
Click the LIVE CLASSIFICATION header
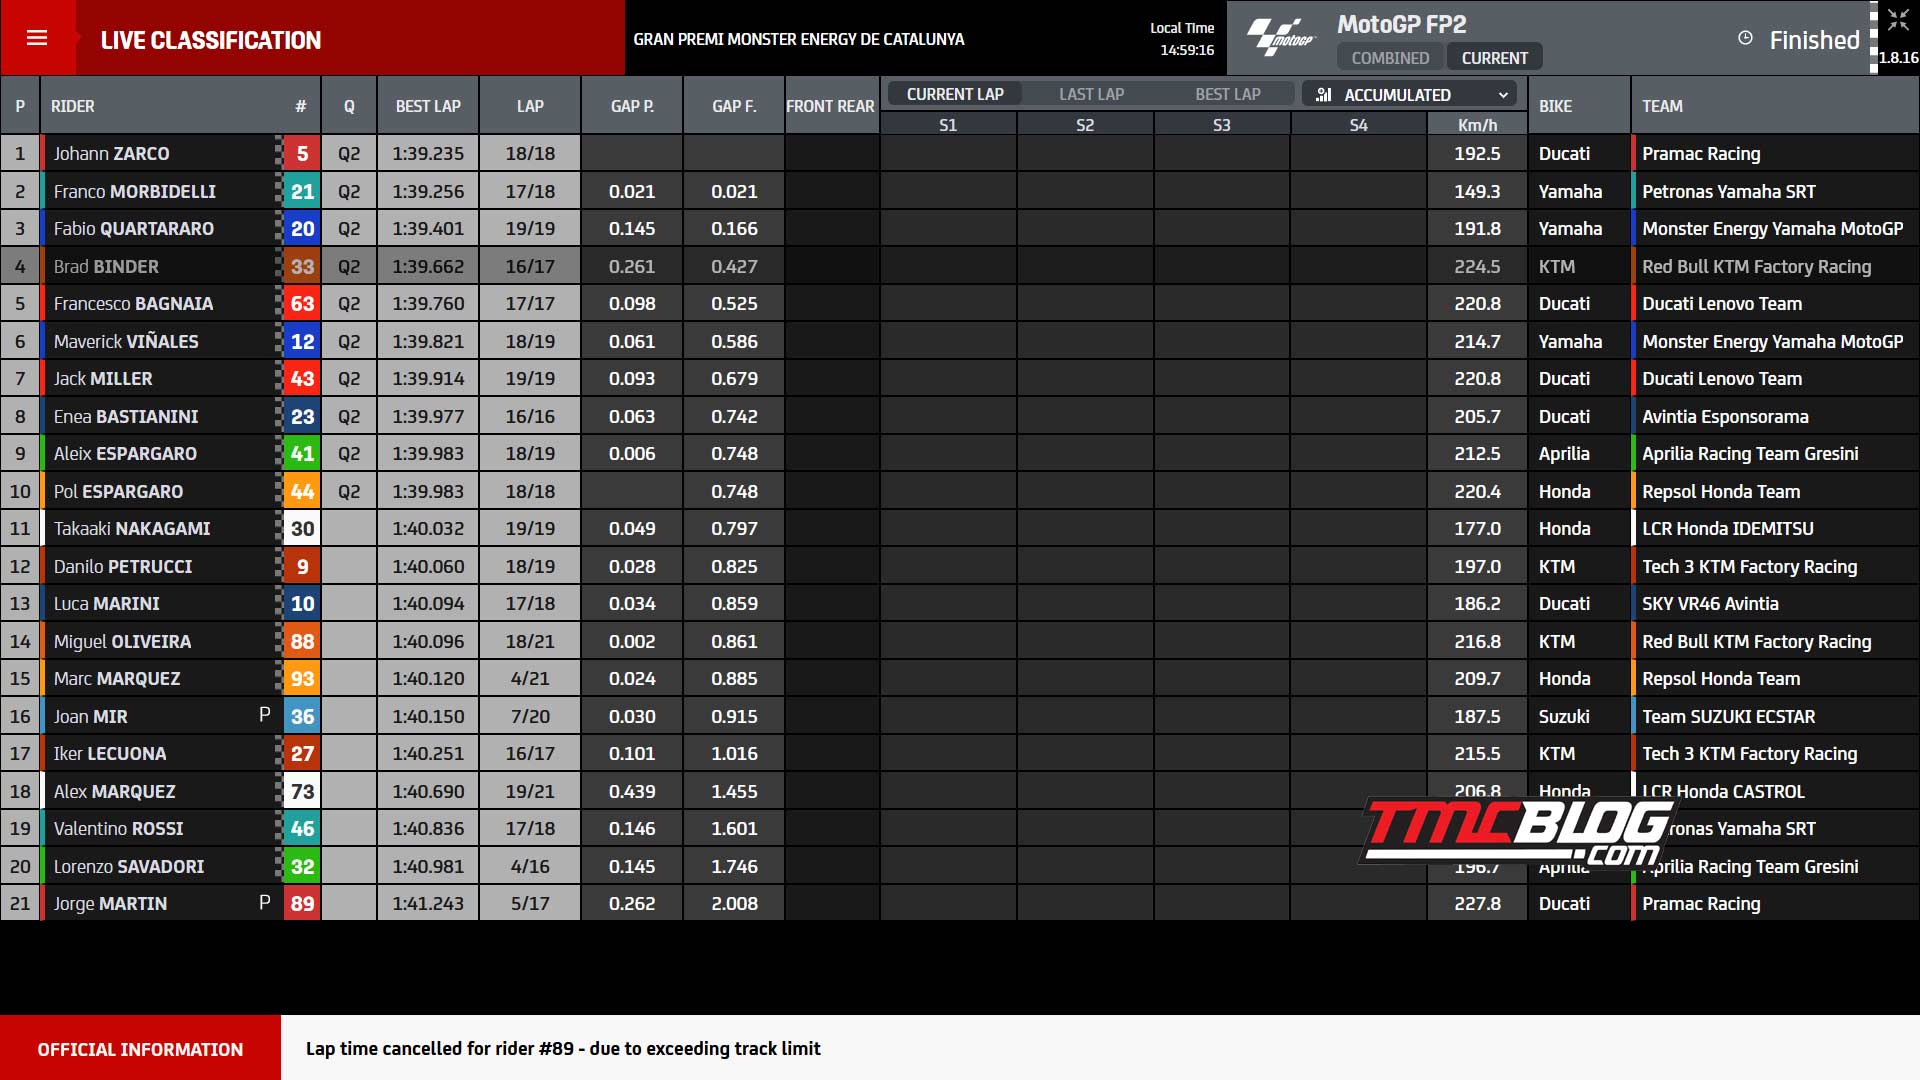click(211, 40)
